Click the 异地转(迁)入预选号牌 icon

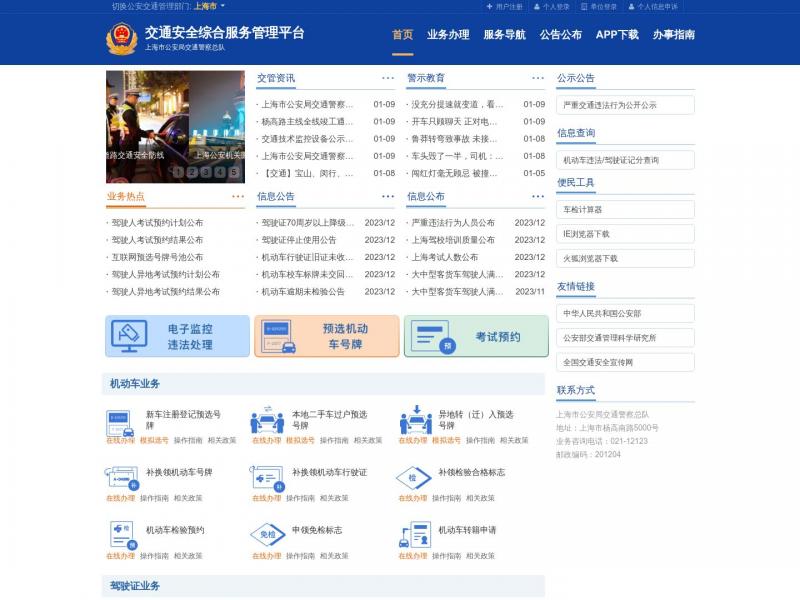click(416, 420)
